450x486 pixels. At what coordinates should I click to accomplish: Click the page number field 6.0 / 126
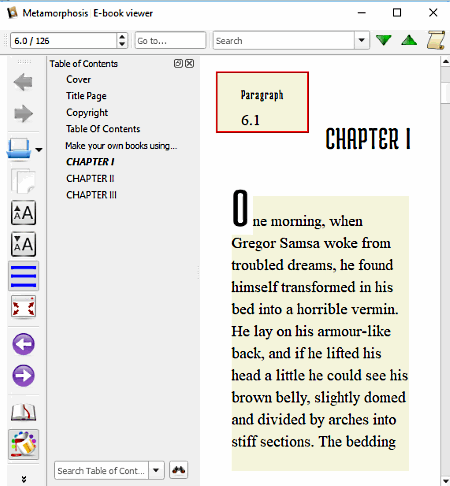pyautogui.click(x=63, y=40)
